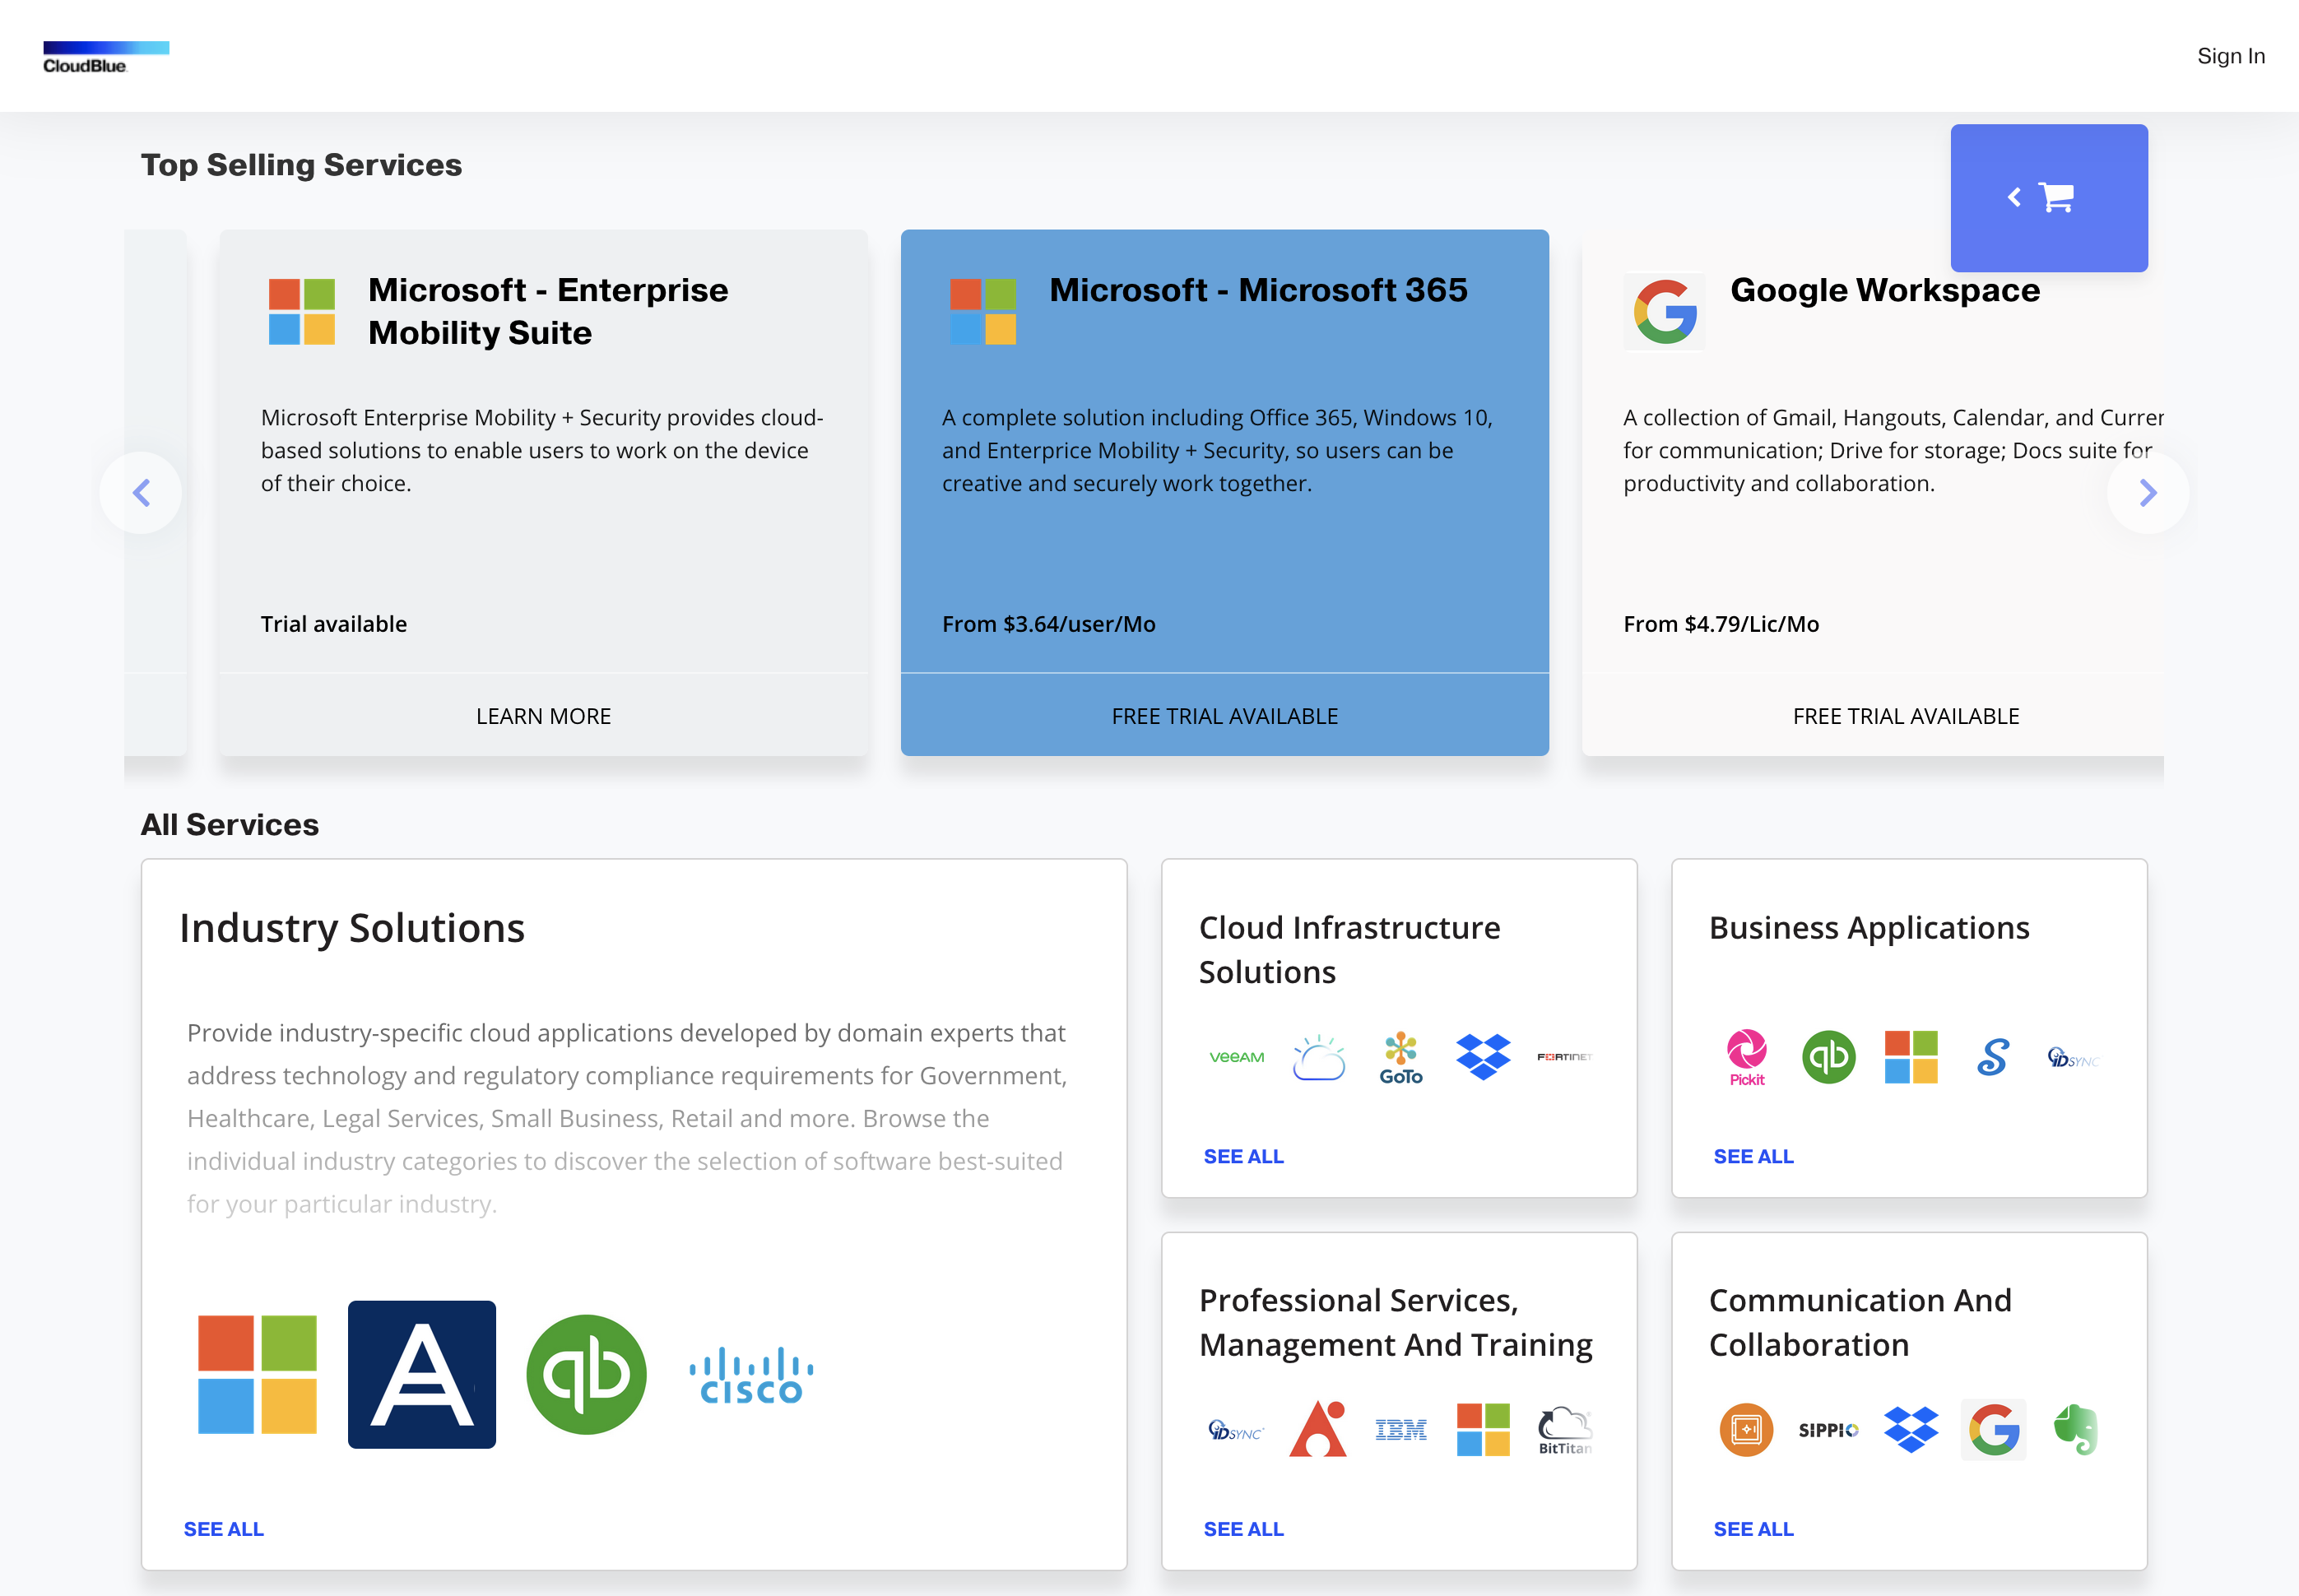This screenshot has width=2299, height=1596.
Task: Click the Top Selling Services heading
Action: click(x=301, y=165)
